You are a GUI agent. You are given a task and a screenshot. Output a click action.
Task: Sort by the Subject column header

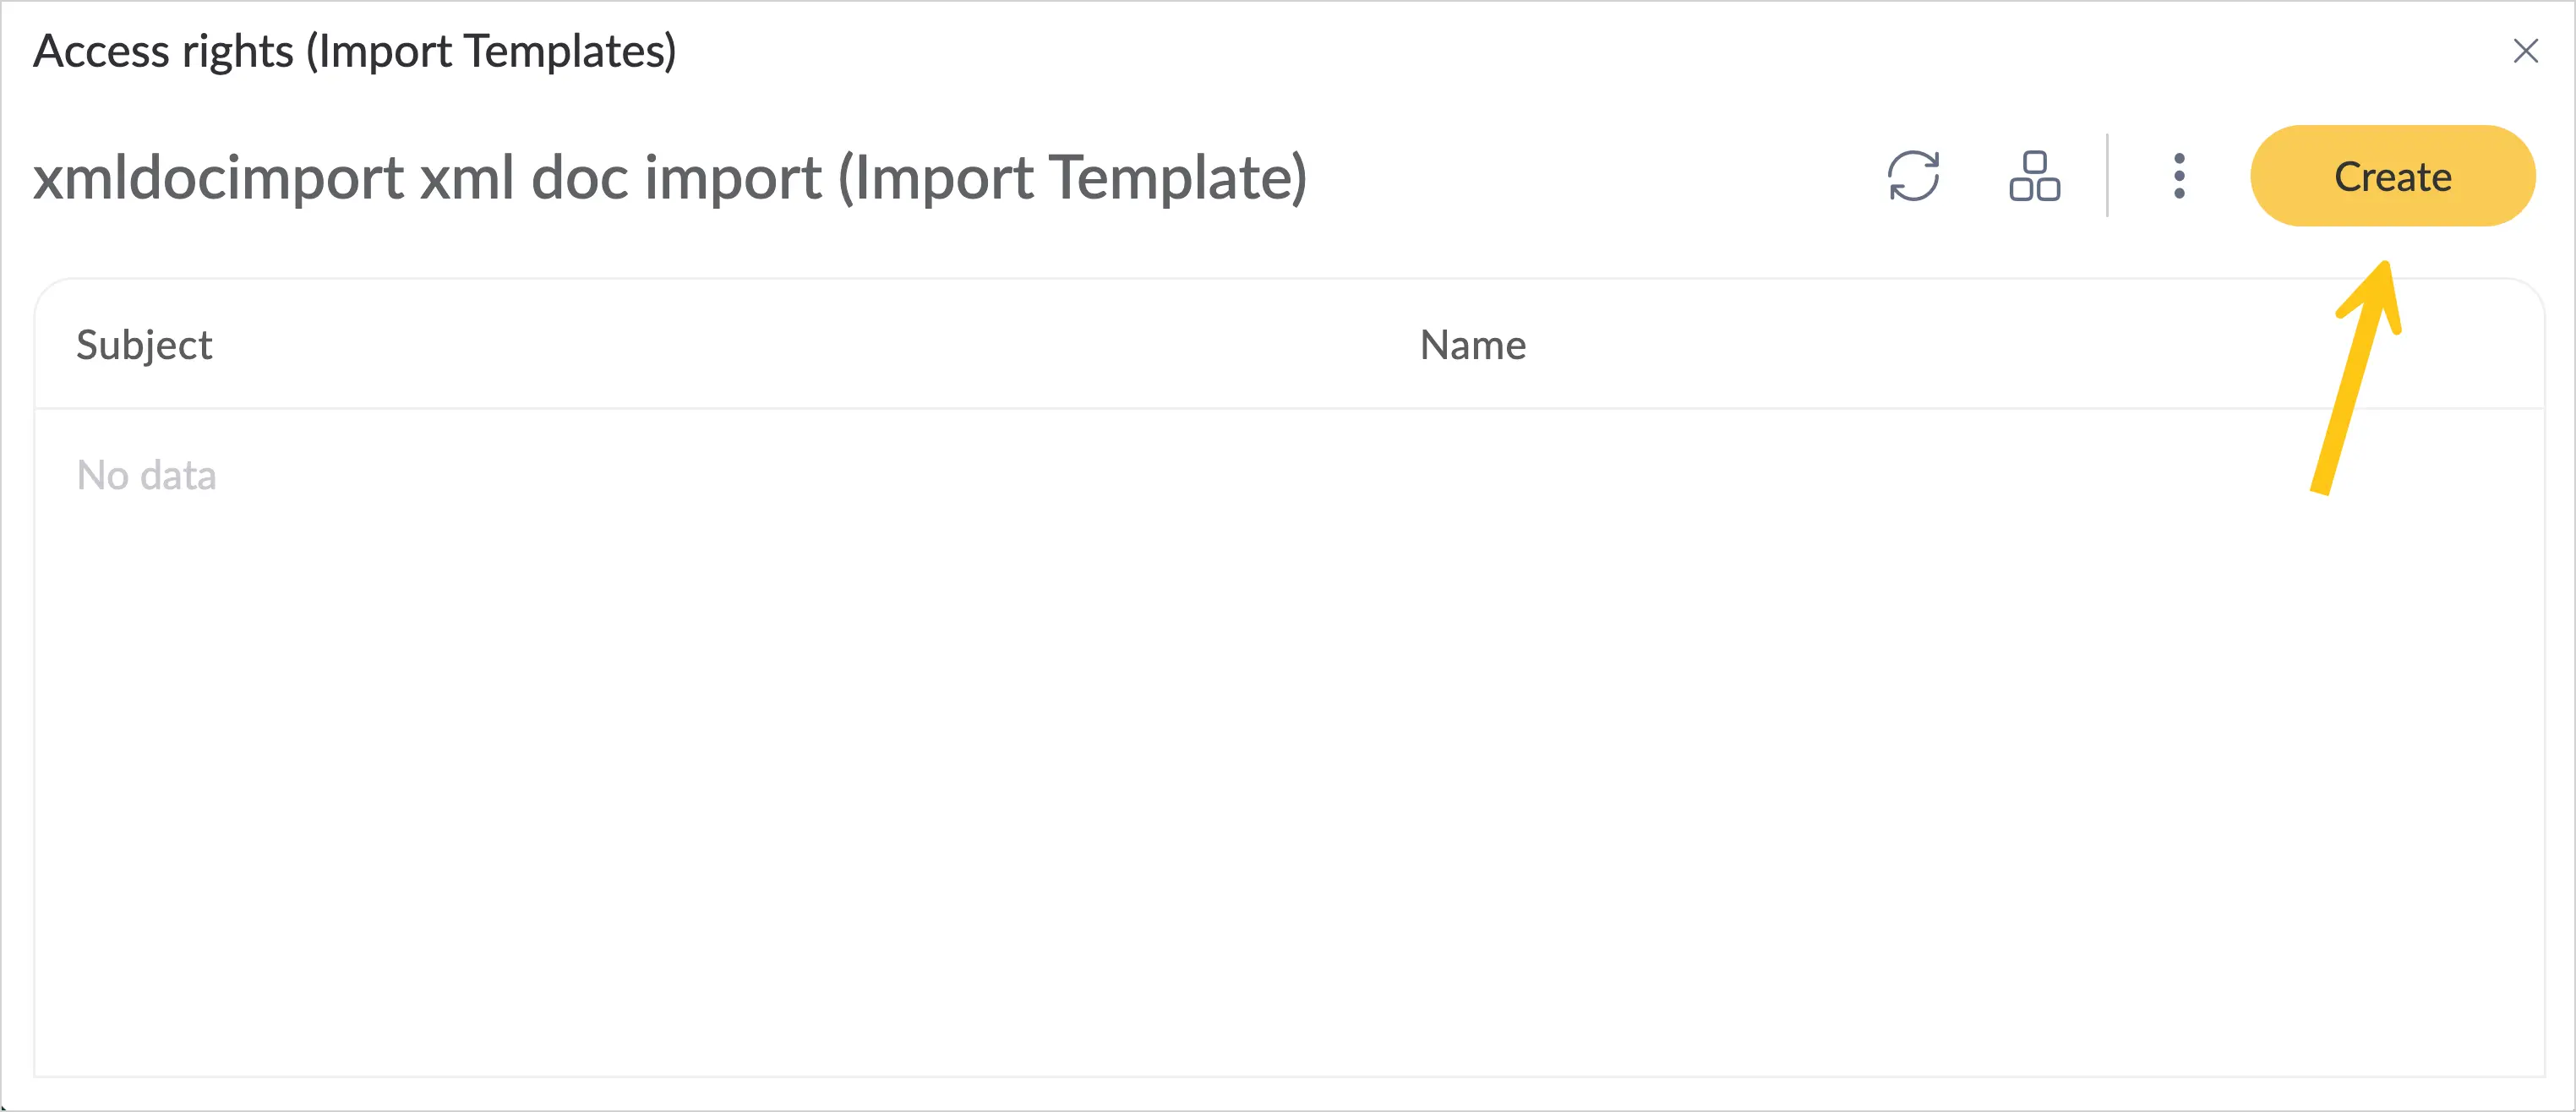point(144,345)
